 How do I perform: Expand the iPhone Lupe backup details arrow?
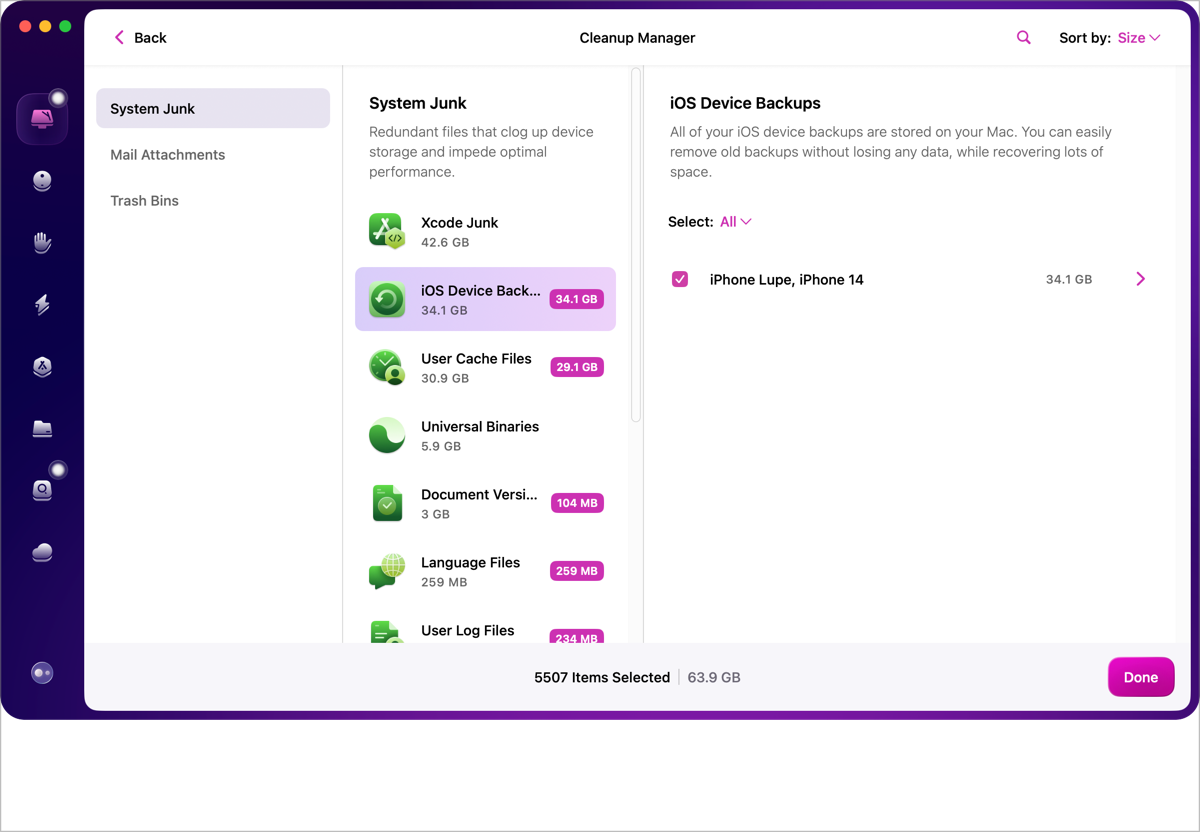point(1140,280)
